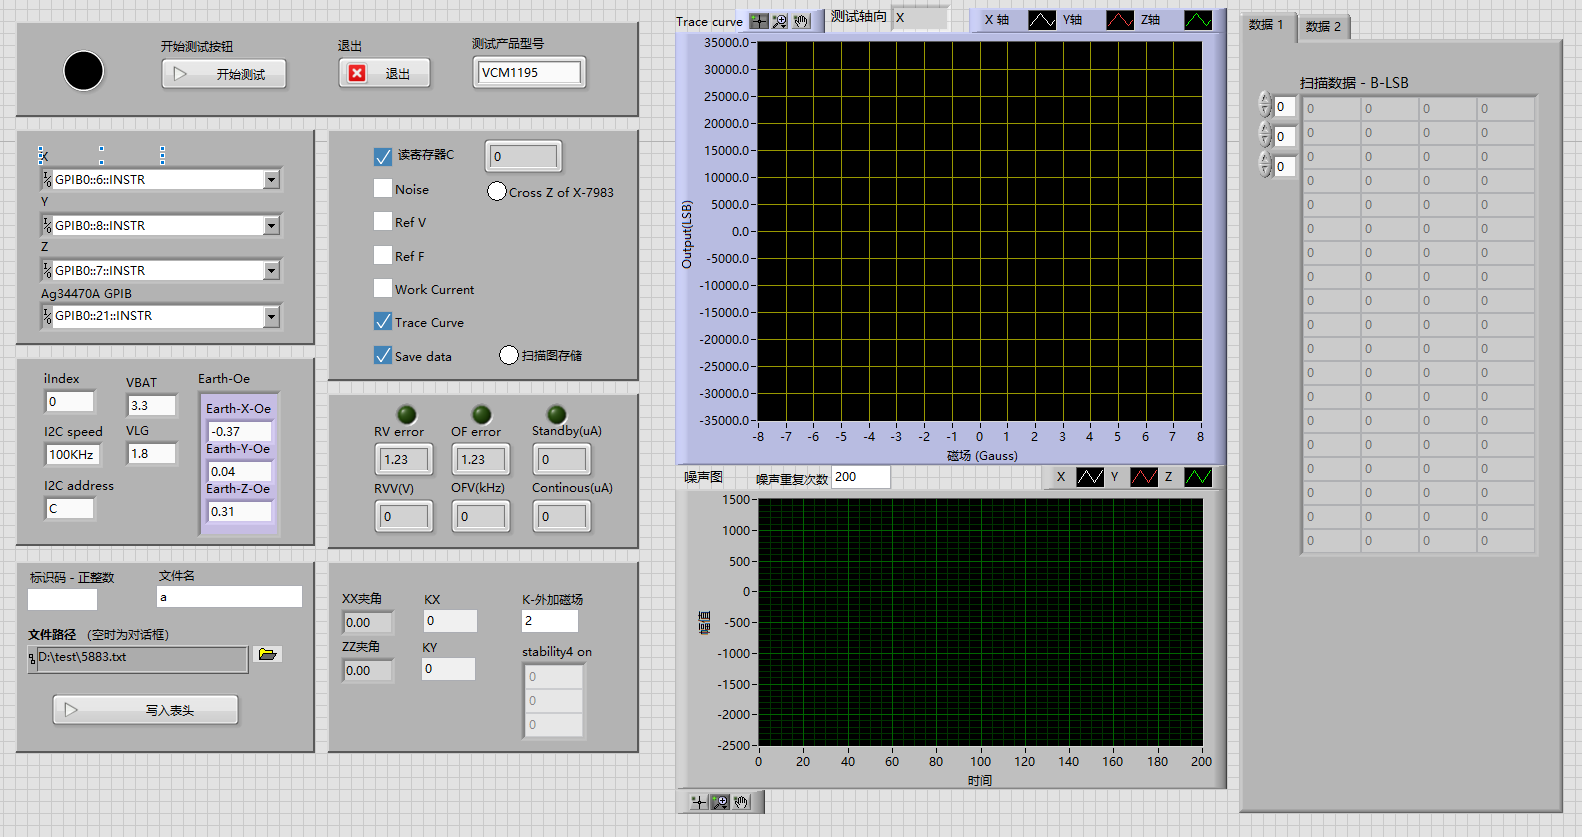1582x837 pixels.
Task: Click the Z轴 green plot color swatch
Action: click(x=1197, y=20)
